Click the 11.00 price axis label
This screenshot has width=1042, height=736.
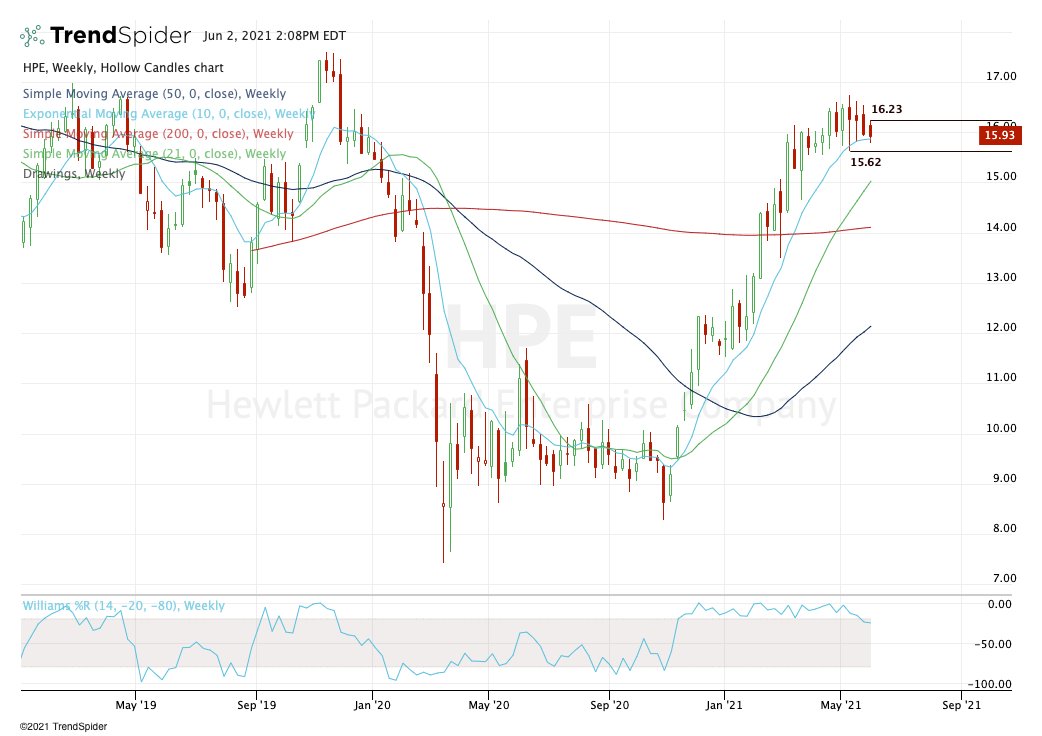tap(1001, 377)
